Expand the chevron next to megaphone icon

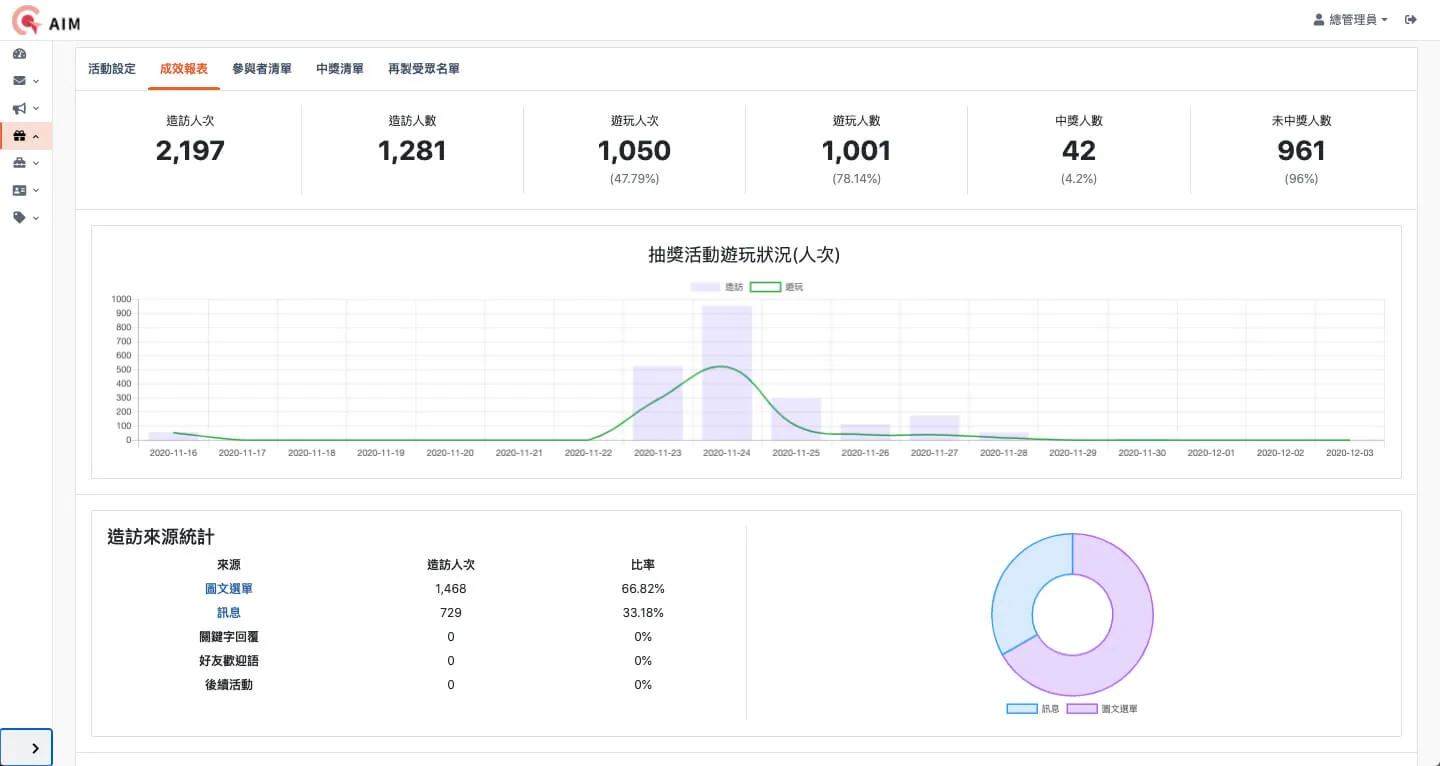click(36, 108)
